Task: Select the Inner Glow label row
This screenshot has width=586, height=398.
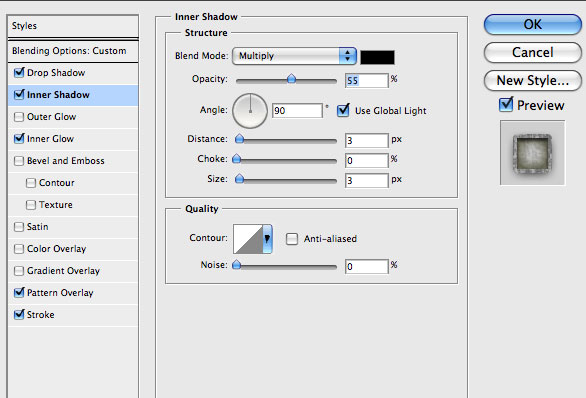Action: click(x=73, y=139)
